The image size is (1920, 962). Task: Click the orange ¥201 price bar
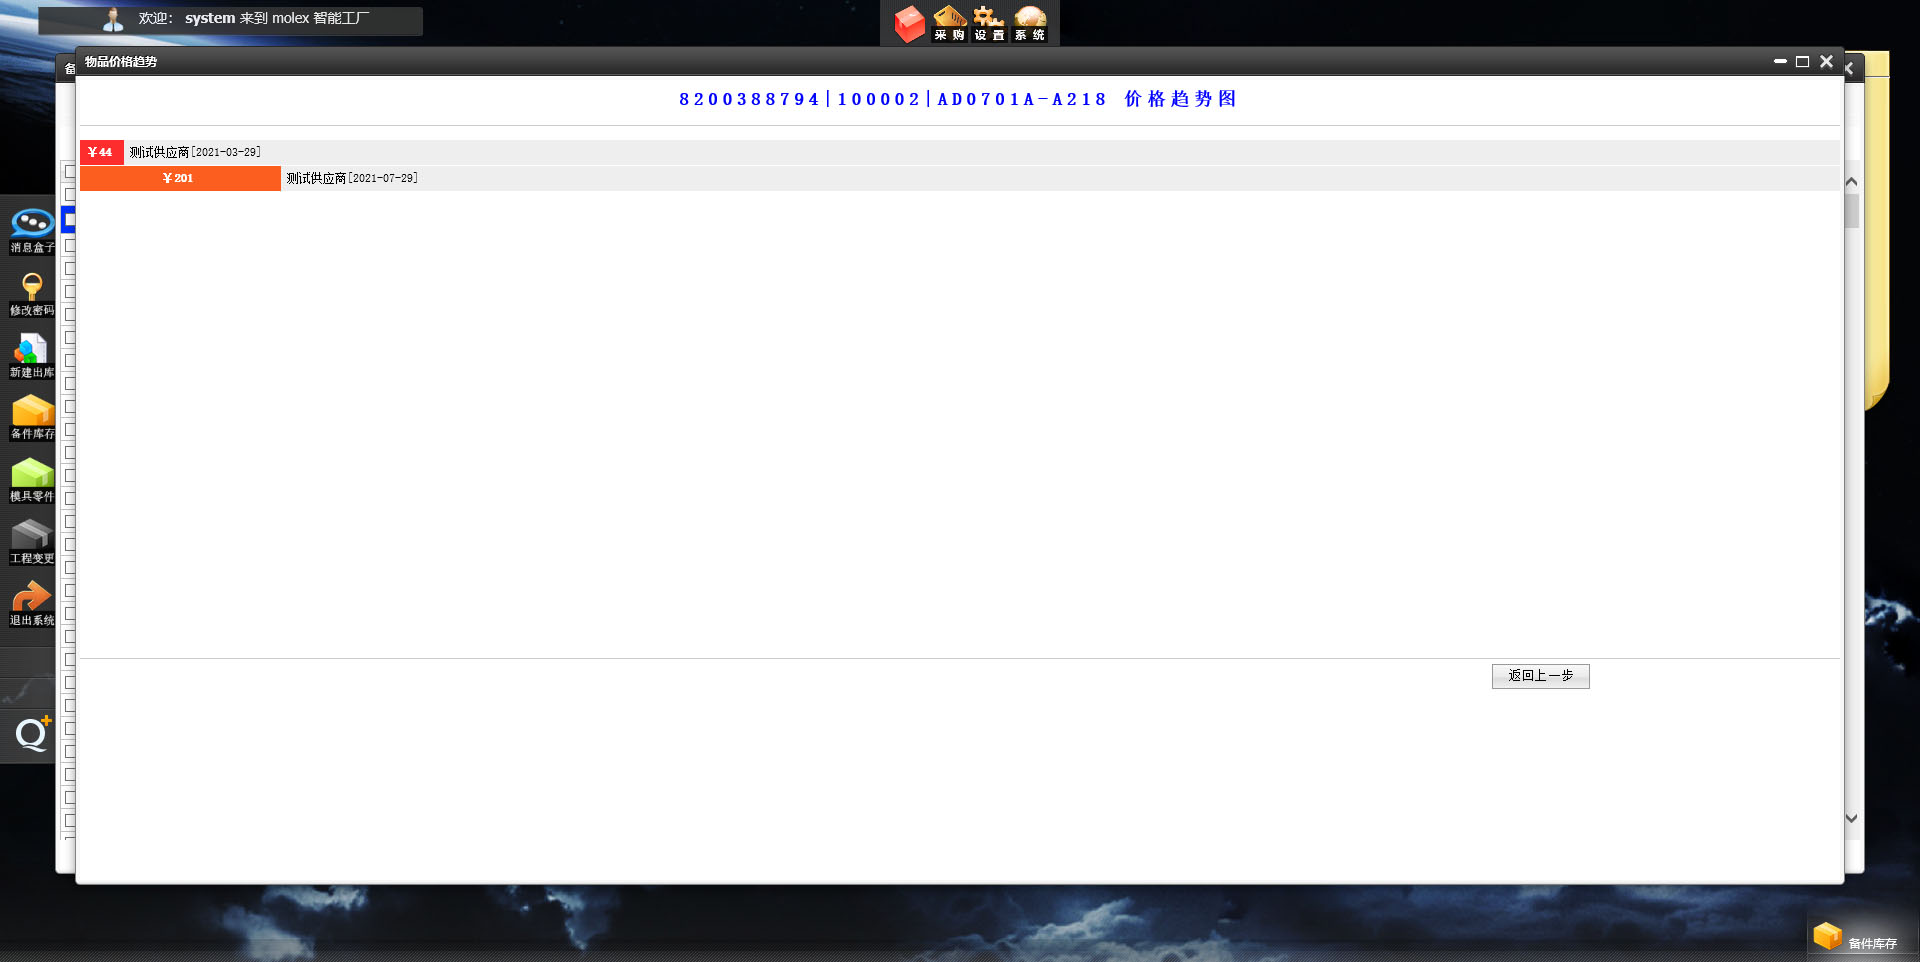pos(180,178)
